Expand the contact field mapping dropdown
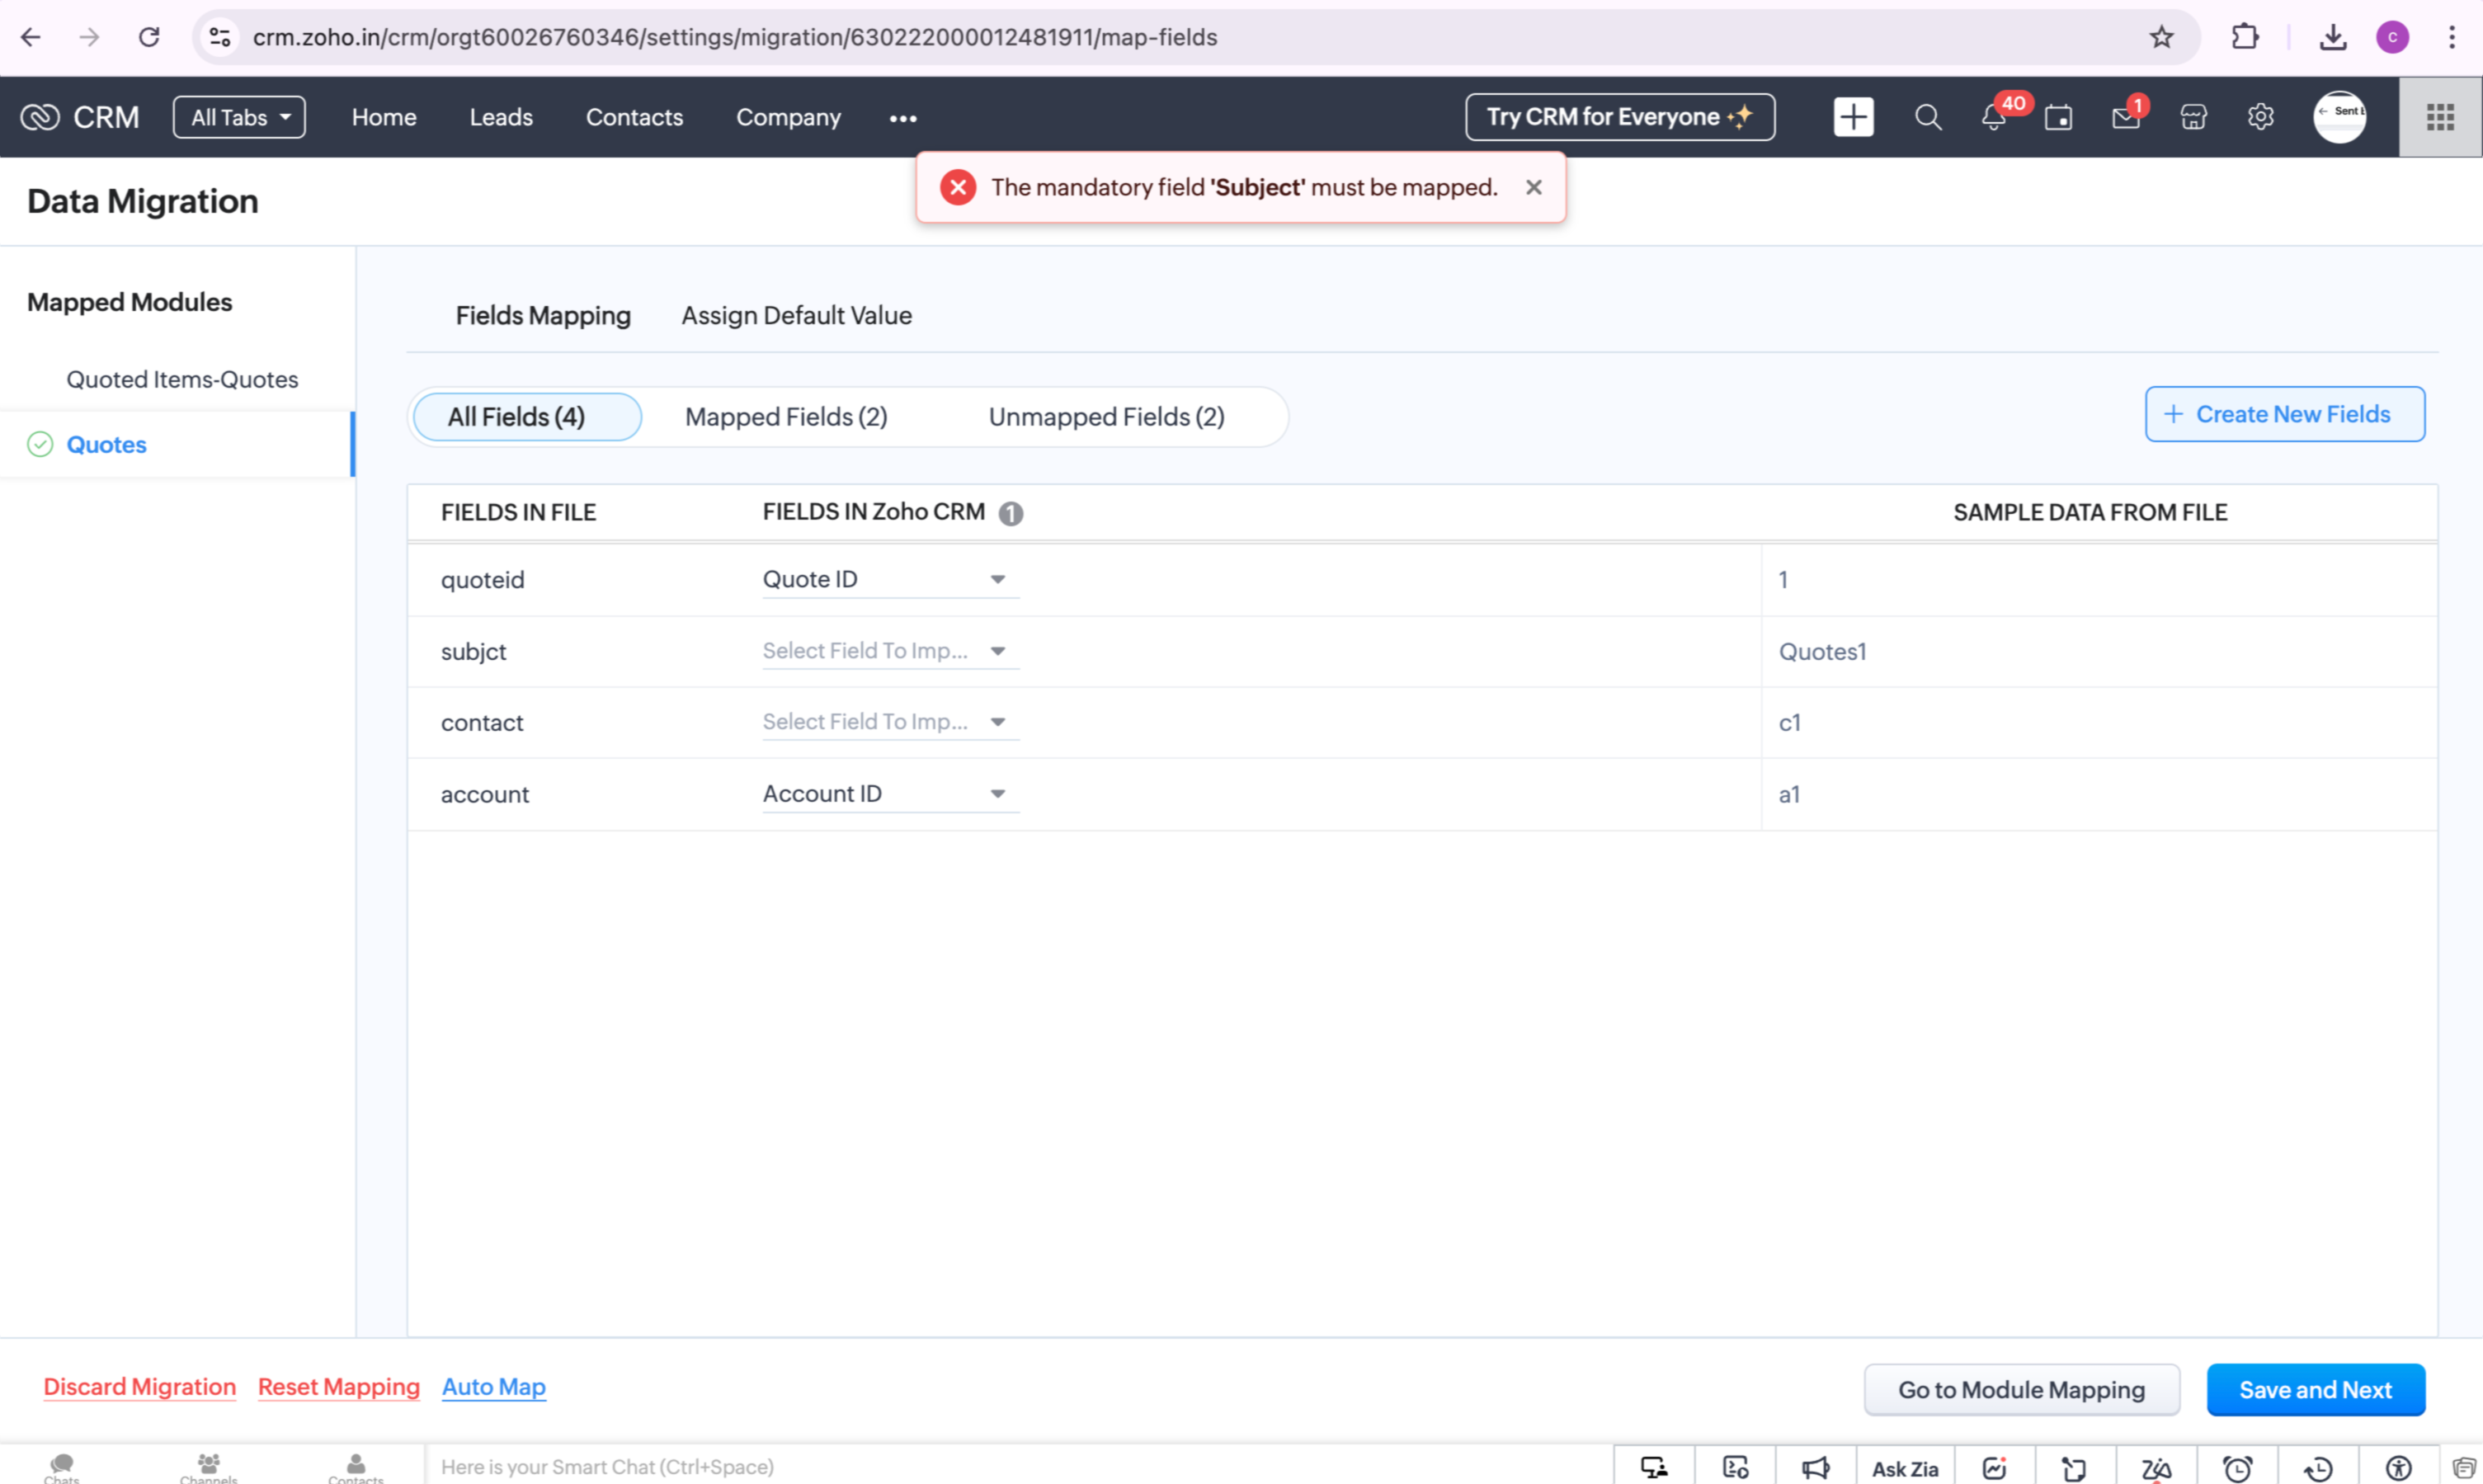Screen dimensions: 2483x1484 point(890,722)
